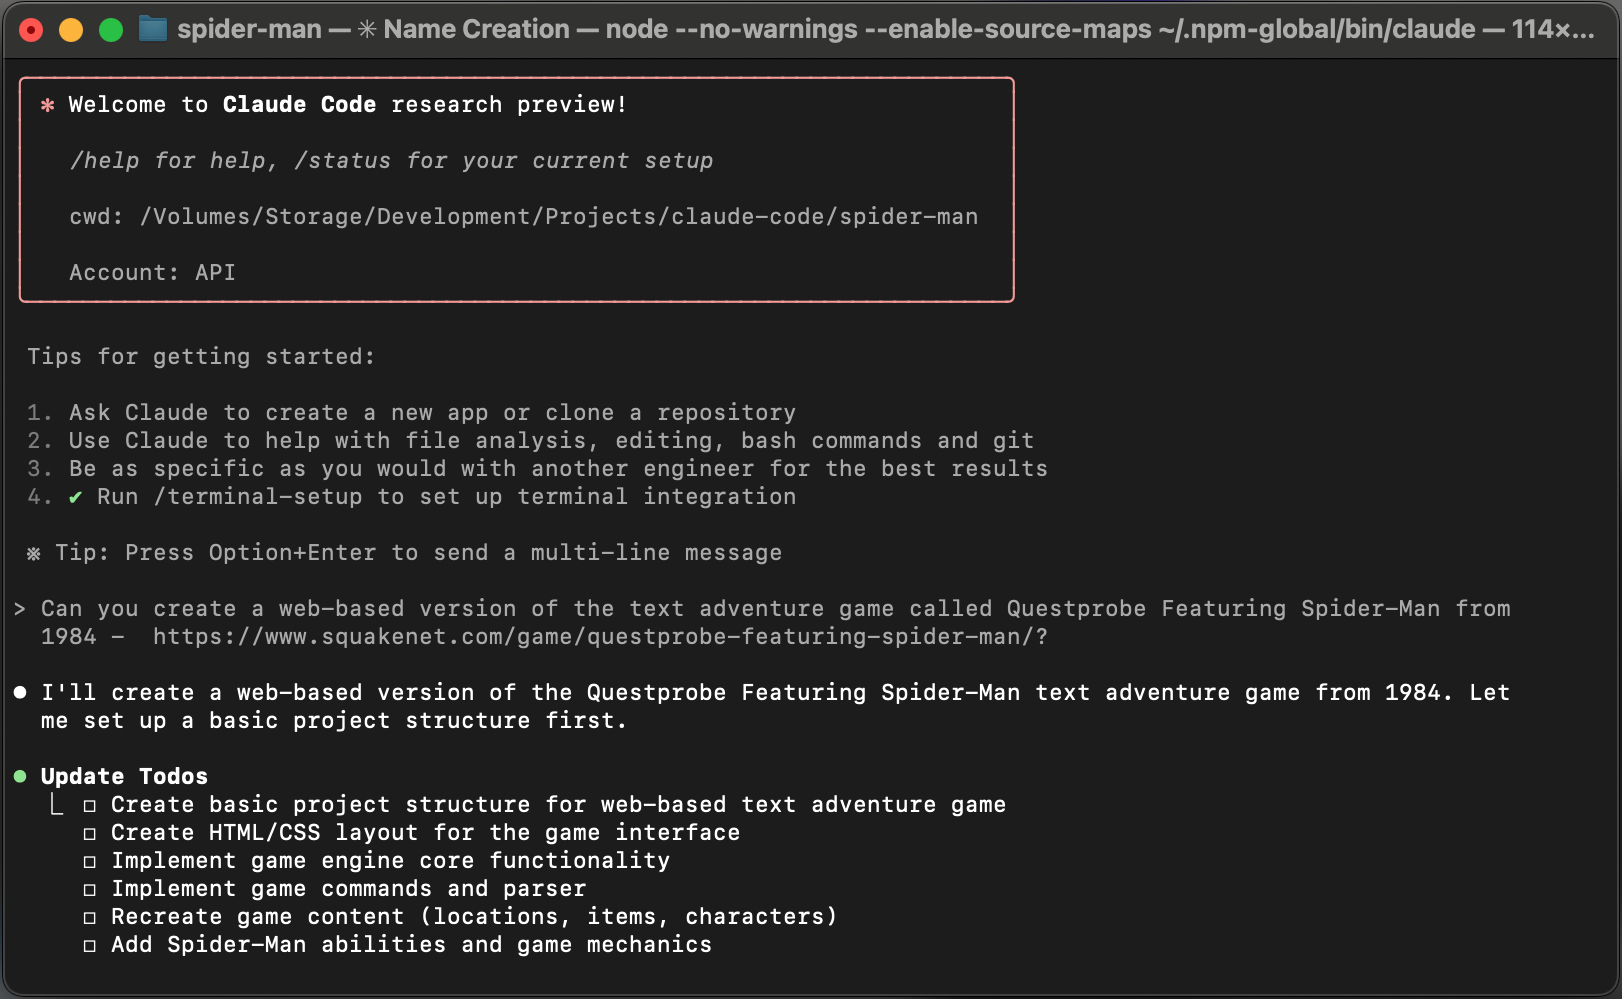Click the "Update Todos" heading
This screenshot has height=999, width=1622.
tap(124, 777)
